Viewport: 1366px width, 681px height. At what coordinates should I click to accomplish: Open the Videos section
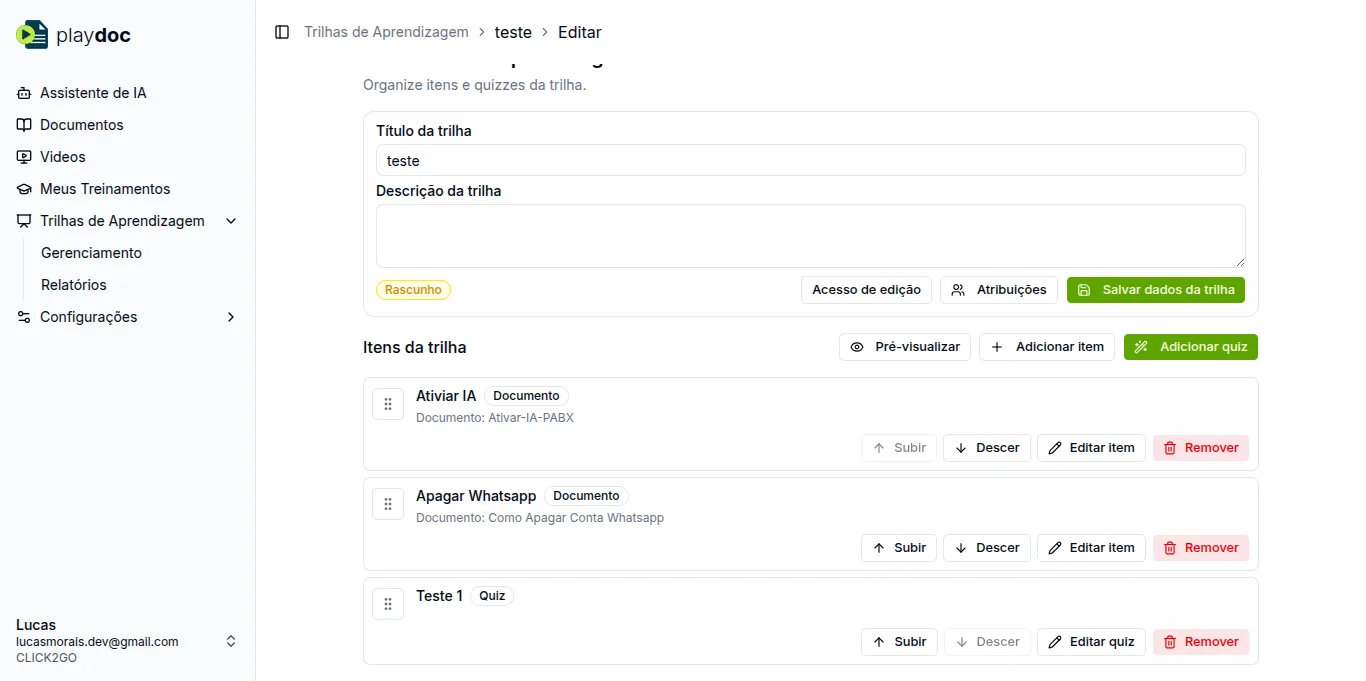click(62, 157)
